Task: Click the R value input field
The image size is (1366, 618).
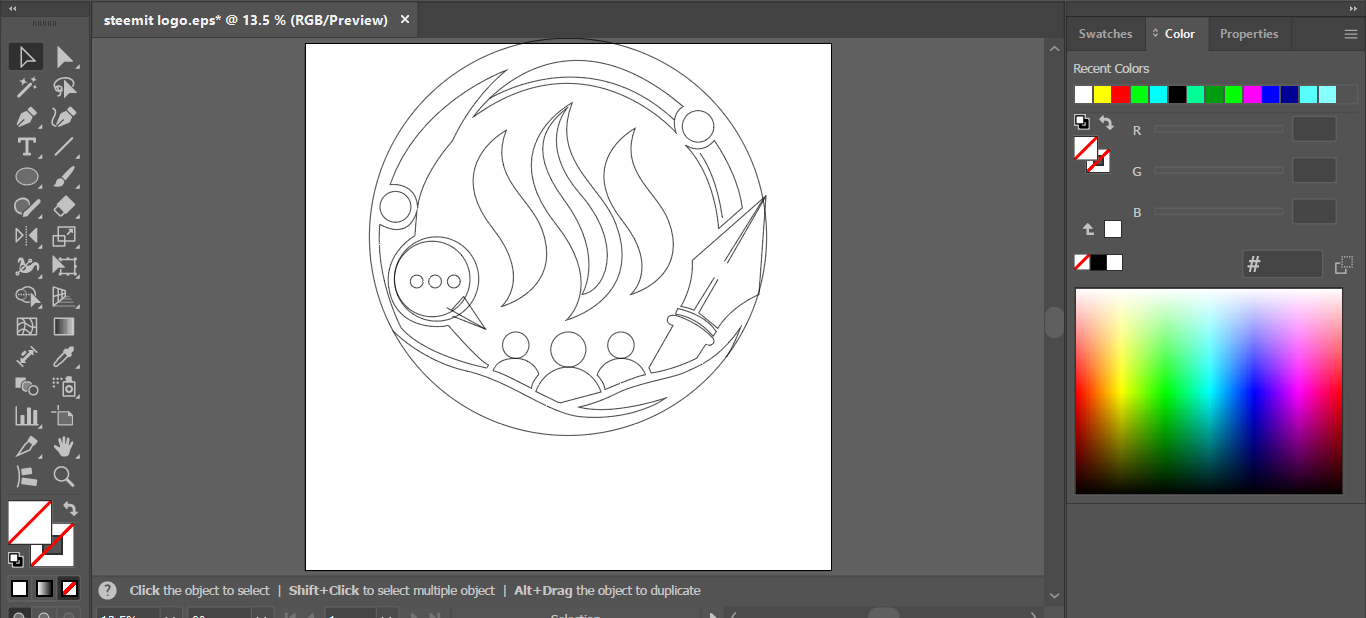Action: tap(1314, 129)
